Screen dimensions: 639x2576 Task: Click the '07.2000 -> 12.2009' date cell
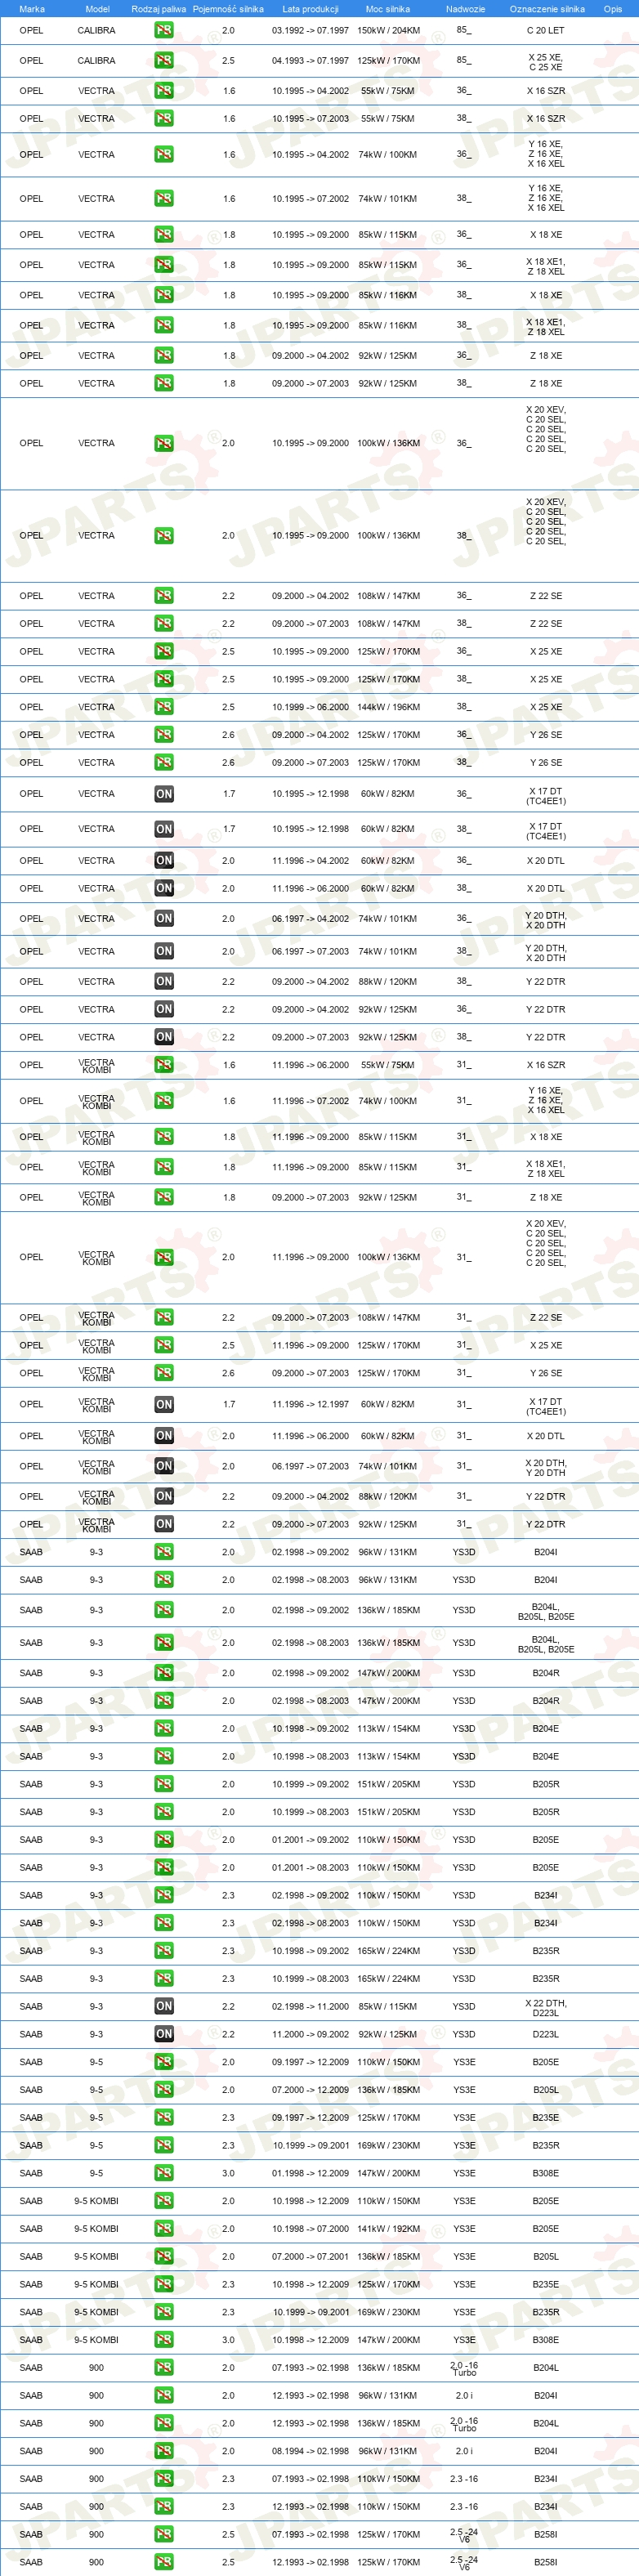pyautogui.click(x=311, y=2090)
